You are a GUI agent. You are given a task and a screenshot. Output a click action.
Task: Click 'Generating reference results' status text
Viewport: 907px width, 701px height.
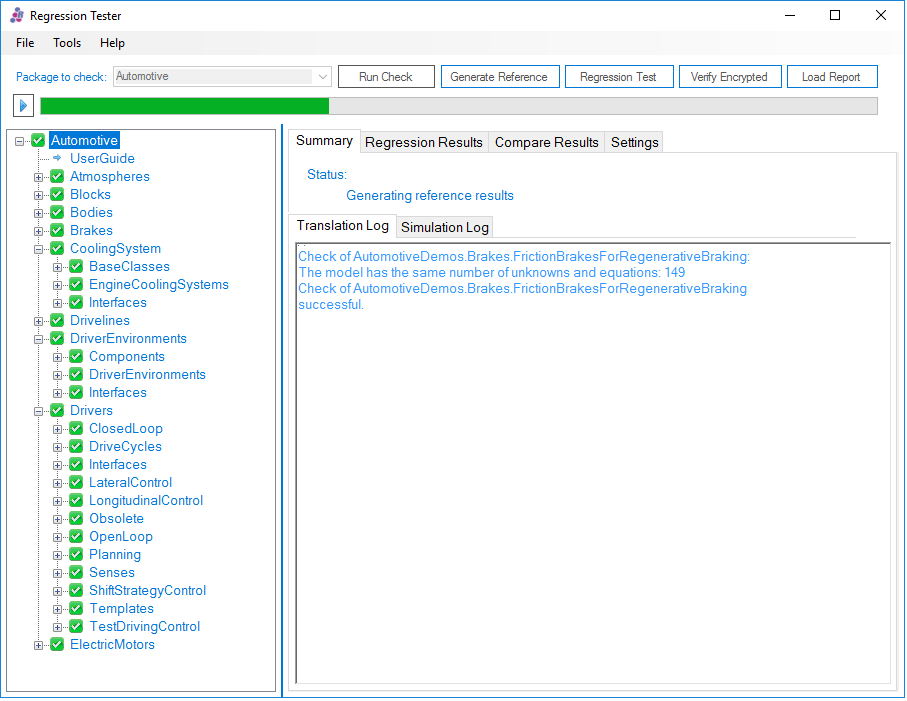click(430, 195)
